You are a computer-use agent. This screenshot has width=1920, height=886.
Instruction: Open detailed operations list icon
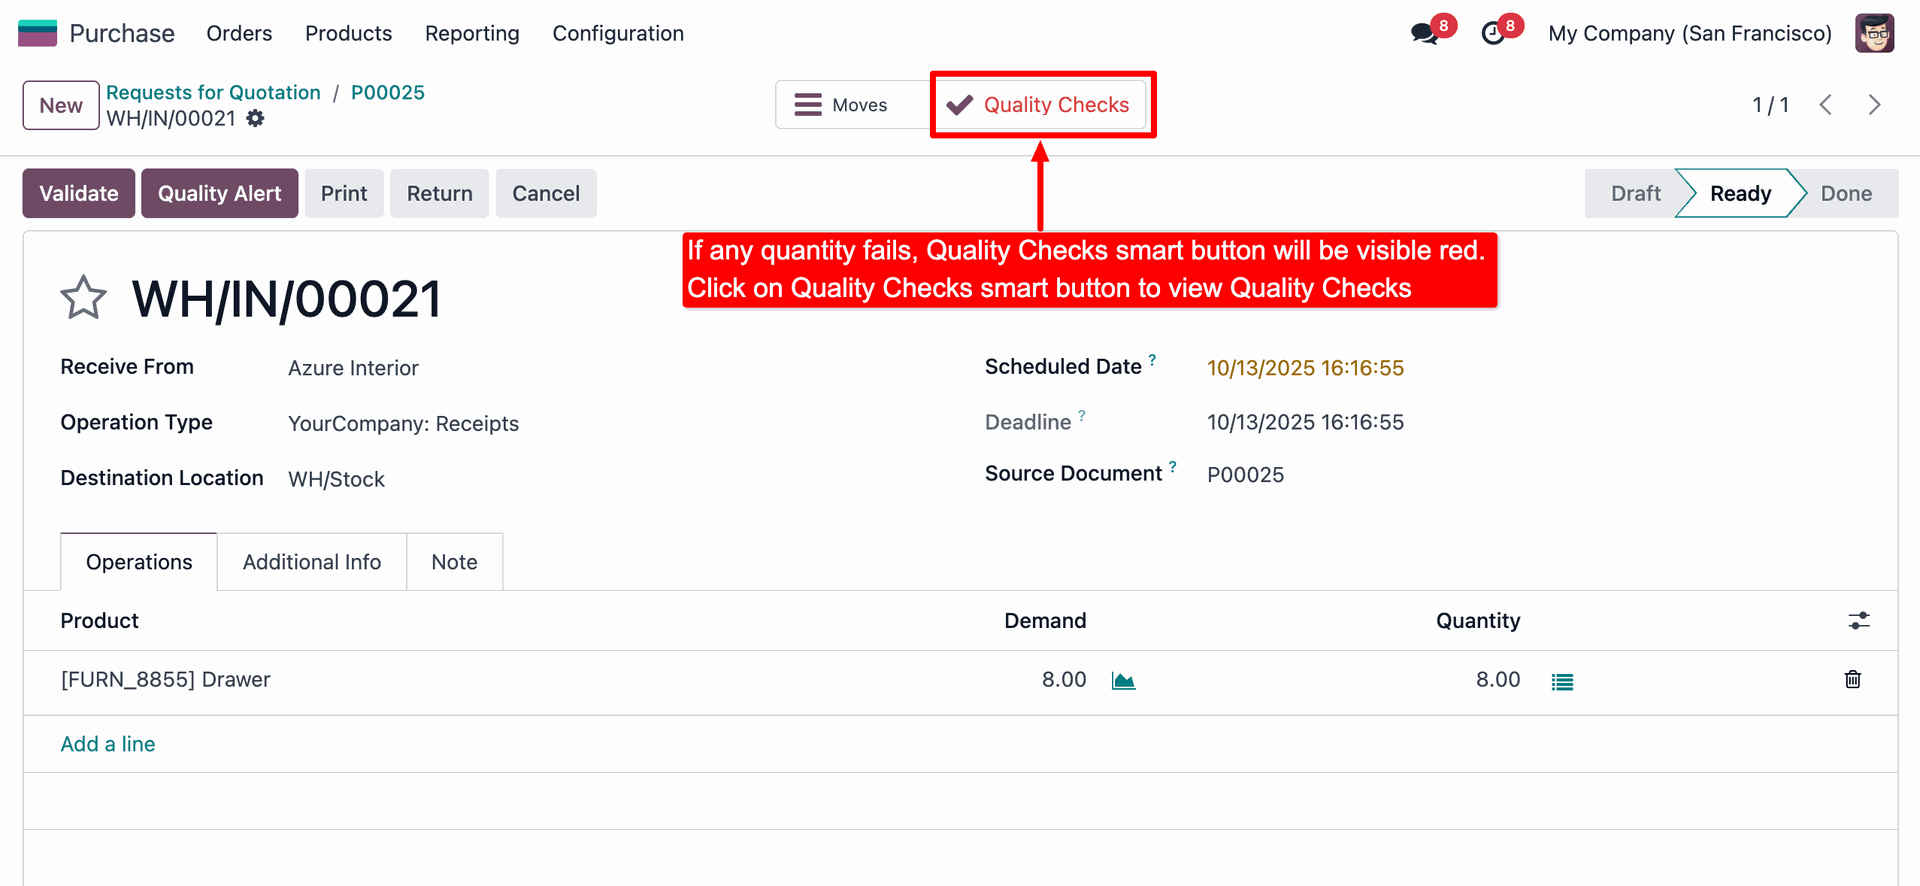pyautogui.click(x=1562, y=682)
